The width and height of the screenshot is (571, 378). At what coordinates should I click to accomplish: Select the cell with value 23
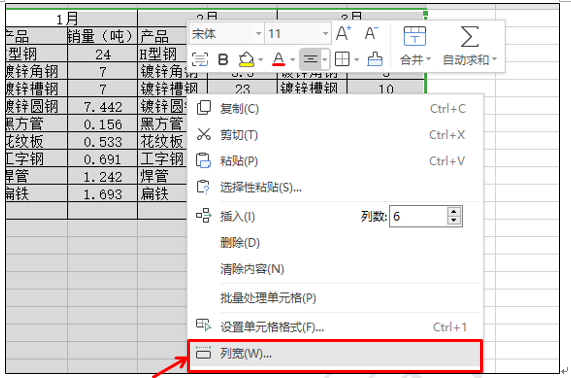pyautogui.click(x=242, y=88)
